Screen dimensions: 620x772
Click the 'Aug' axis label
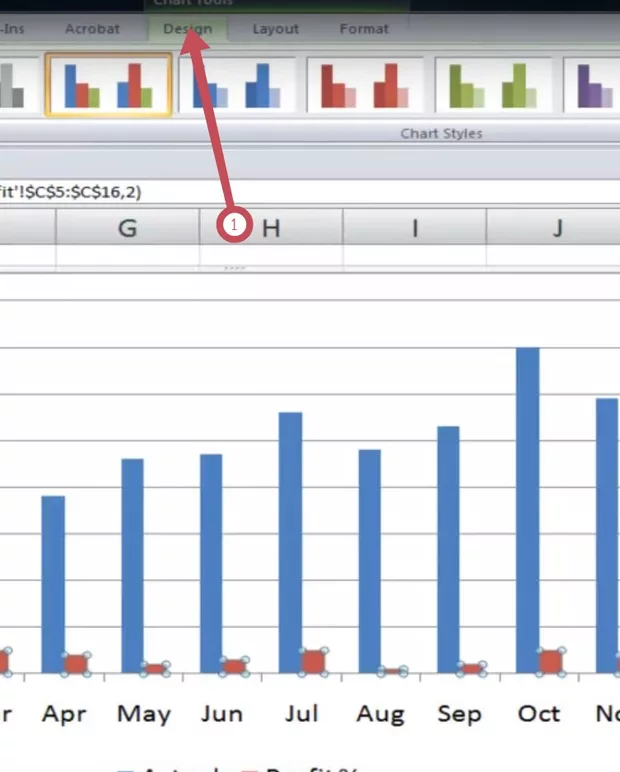[x=381, y=714]
